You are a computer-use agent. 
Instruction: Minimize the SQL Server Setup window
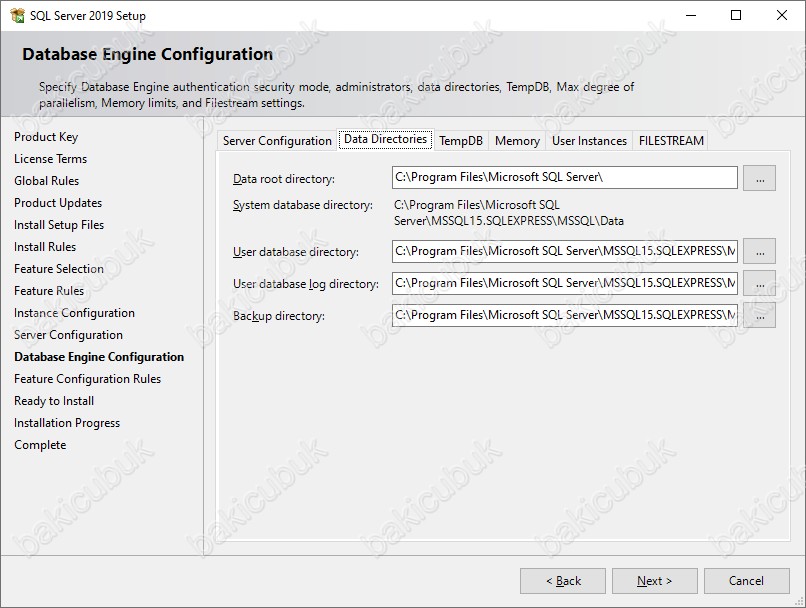[x=691, y=15]
